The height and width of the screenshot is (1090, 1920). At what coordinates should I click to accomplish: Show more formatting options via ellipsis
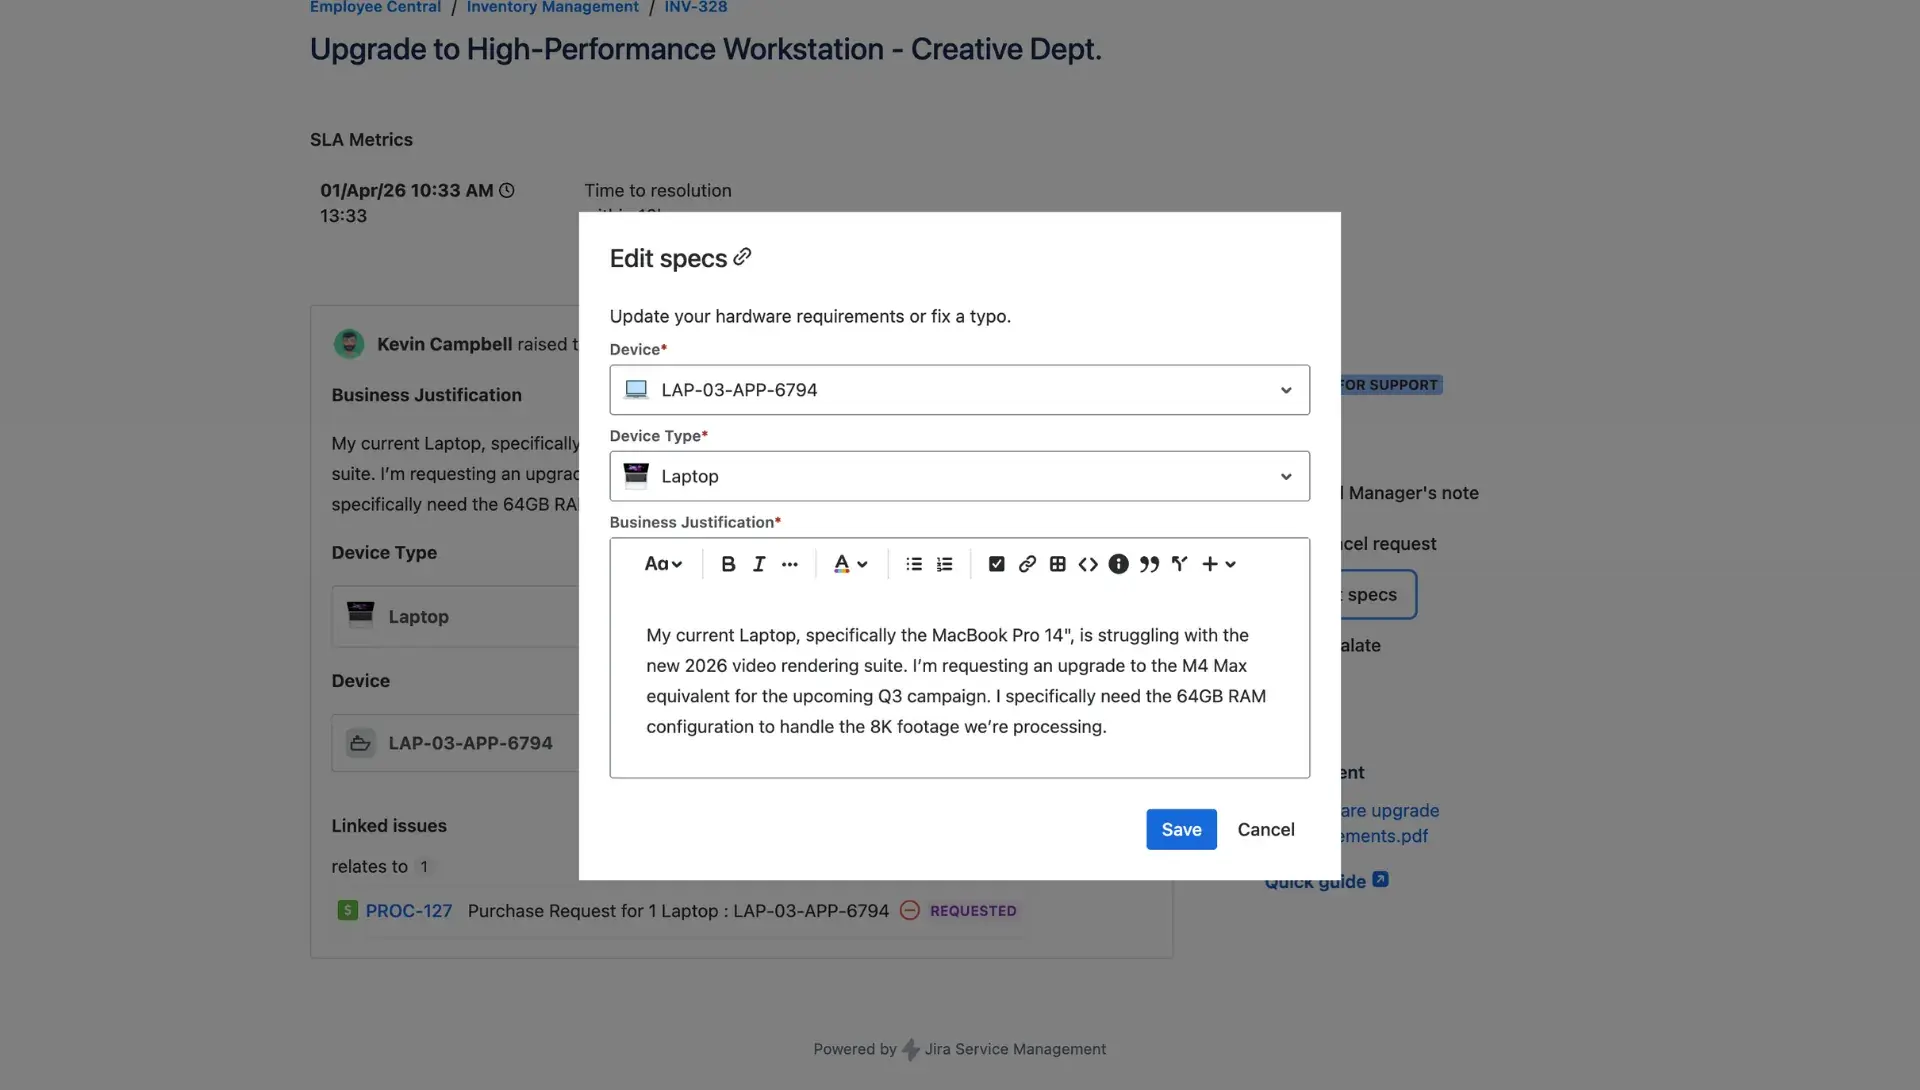point(790,563)
